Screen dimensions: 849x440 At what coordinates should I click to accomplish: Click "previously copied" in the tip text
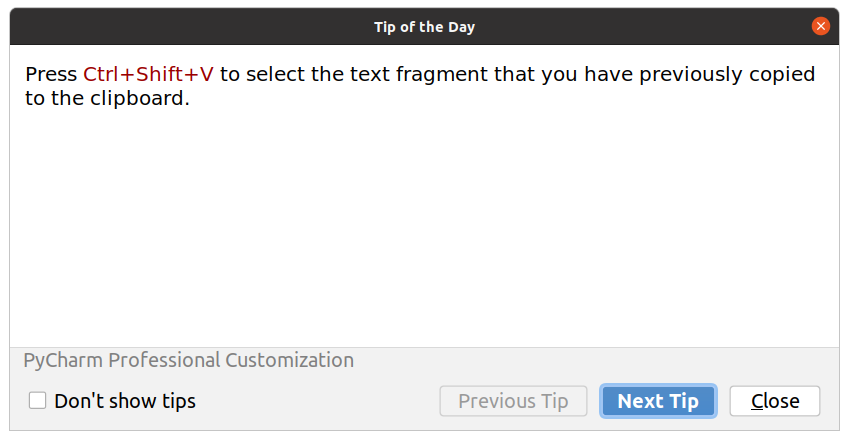click(727, 74)
